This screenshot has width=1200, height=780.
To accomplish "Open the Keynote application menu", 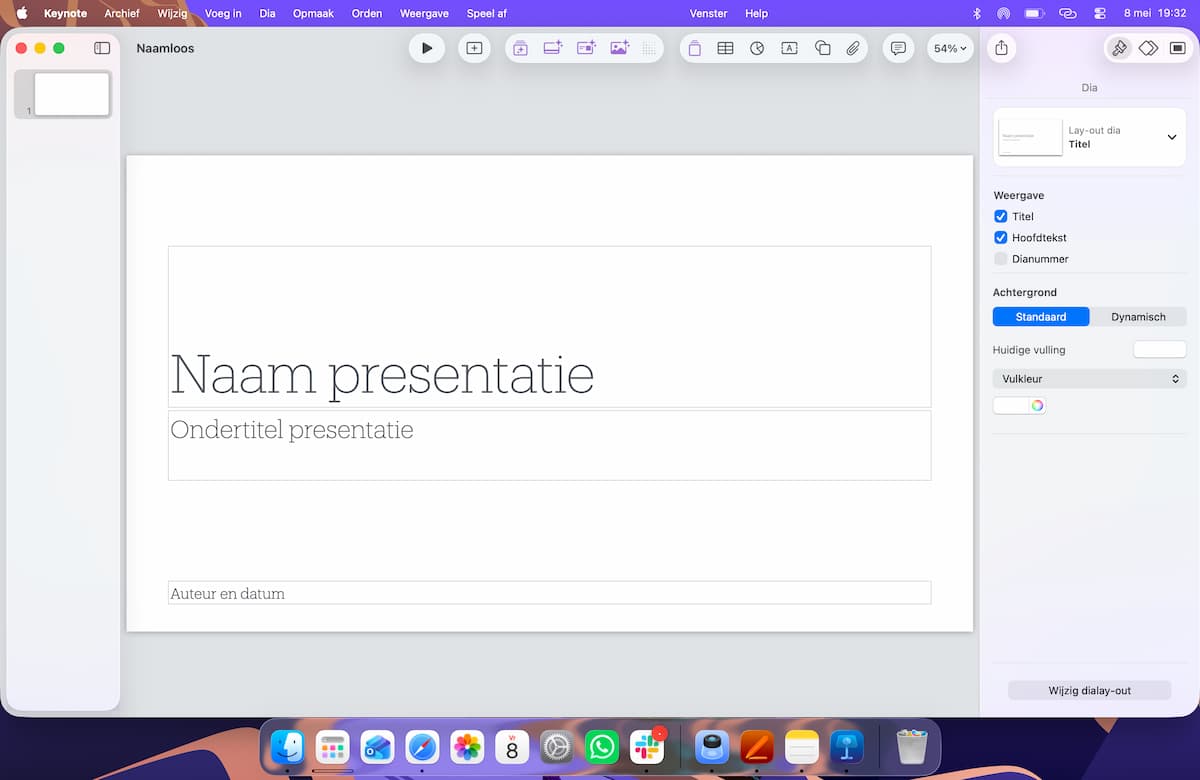I will click(65, 13).
